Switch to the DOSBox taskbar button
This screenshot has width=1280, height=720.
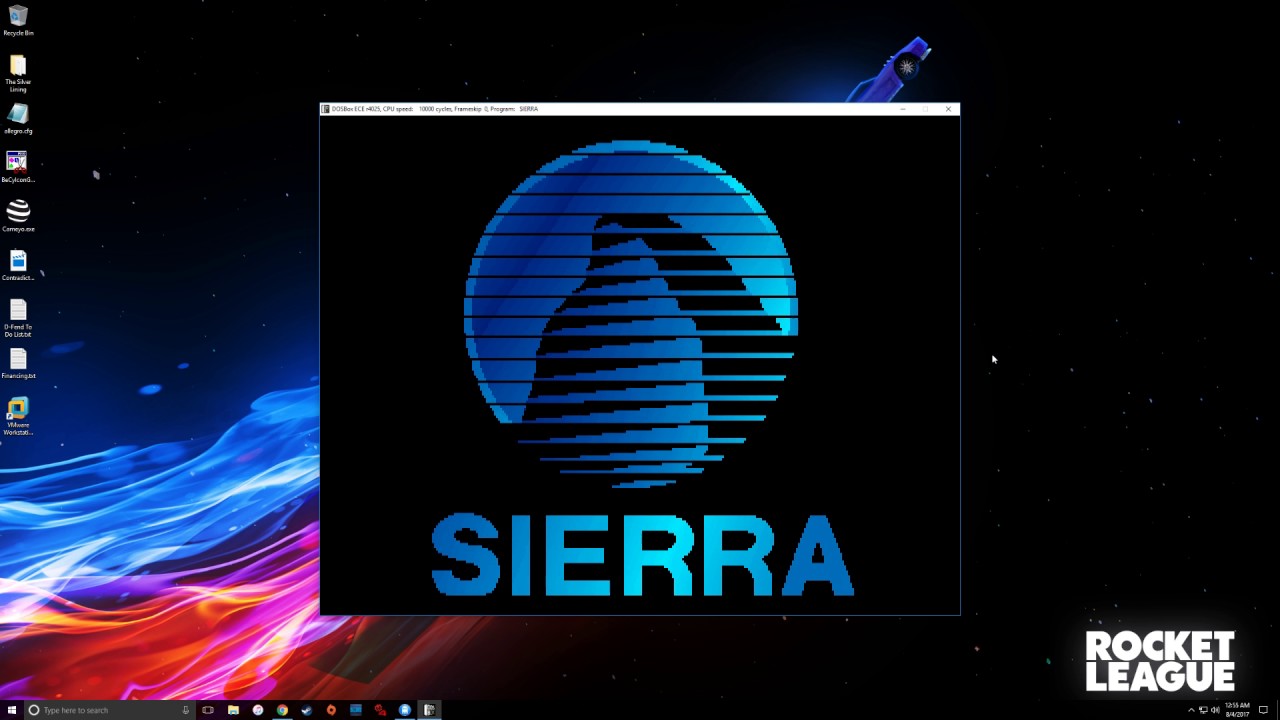click(429, 710)
